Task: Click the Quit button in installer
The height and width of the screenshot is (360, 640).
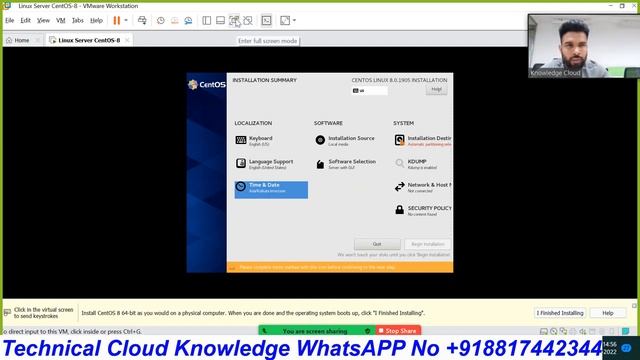Action: click(377, 244)
